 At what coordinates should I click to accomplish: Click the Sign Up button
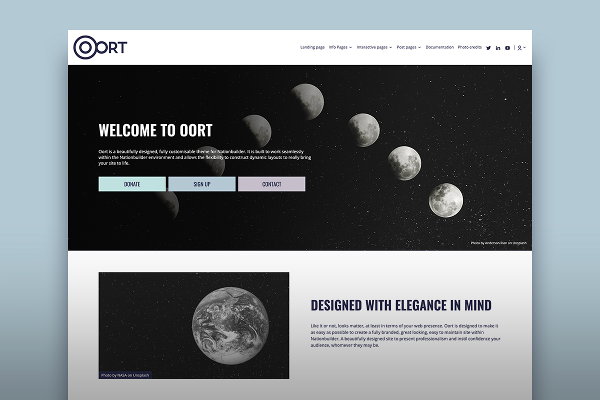202,184
